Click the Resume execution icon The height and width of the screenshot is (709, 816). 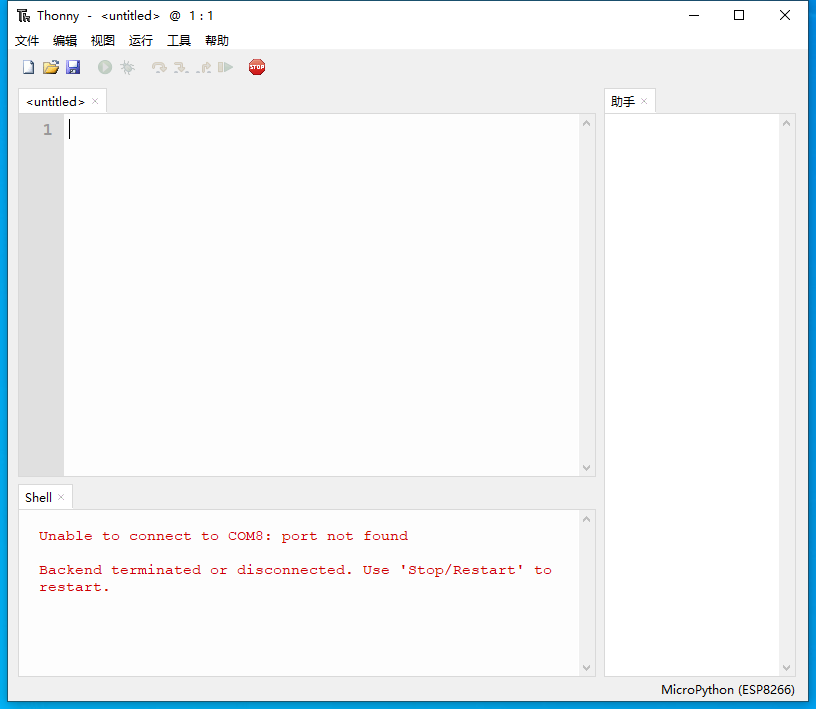point(225,66)
